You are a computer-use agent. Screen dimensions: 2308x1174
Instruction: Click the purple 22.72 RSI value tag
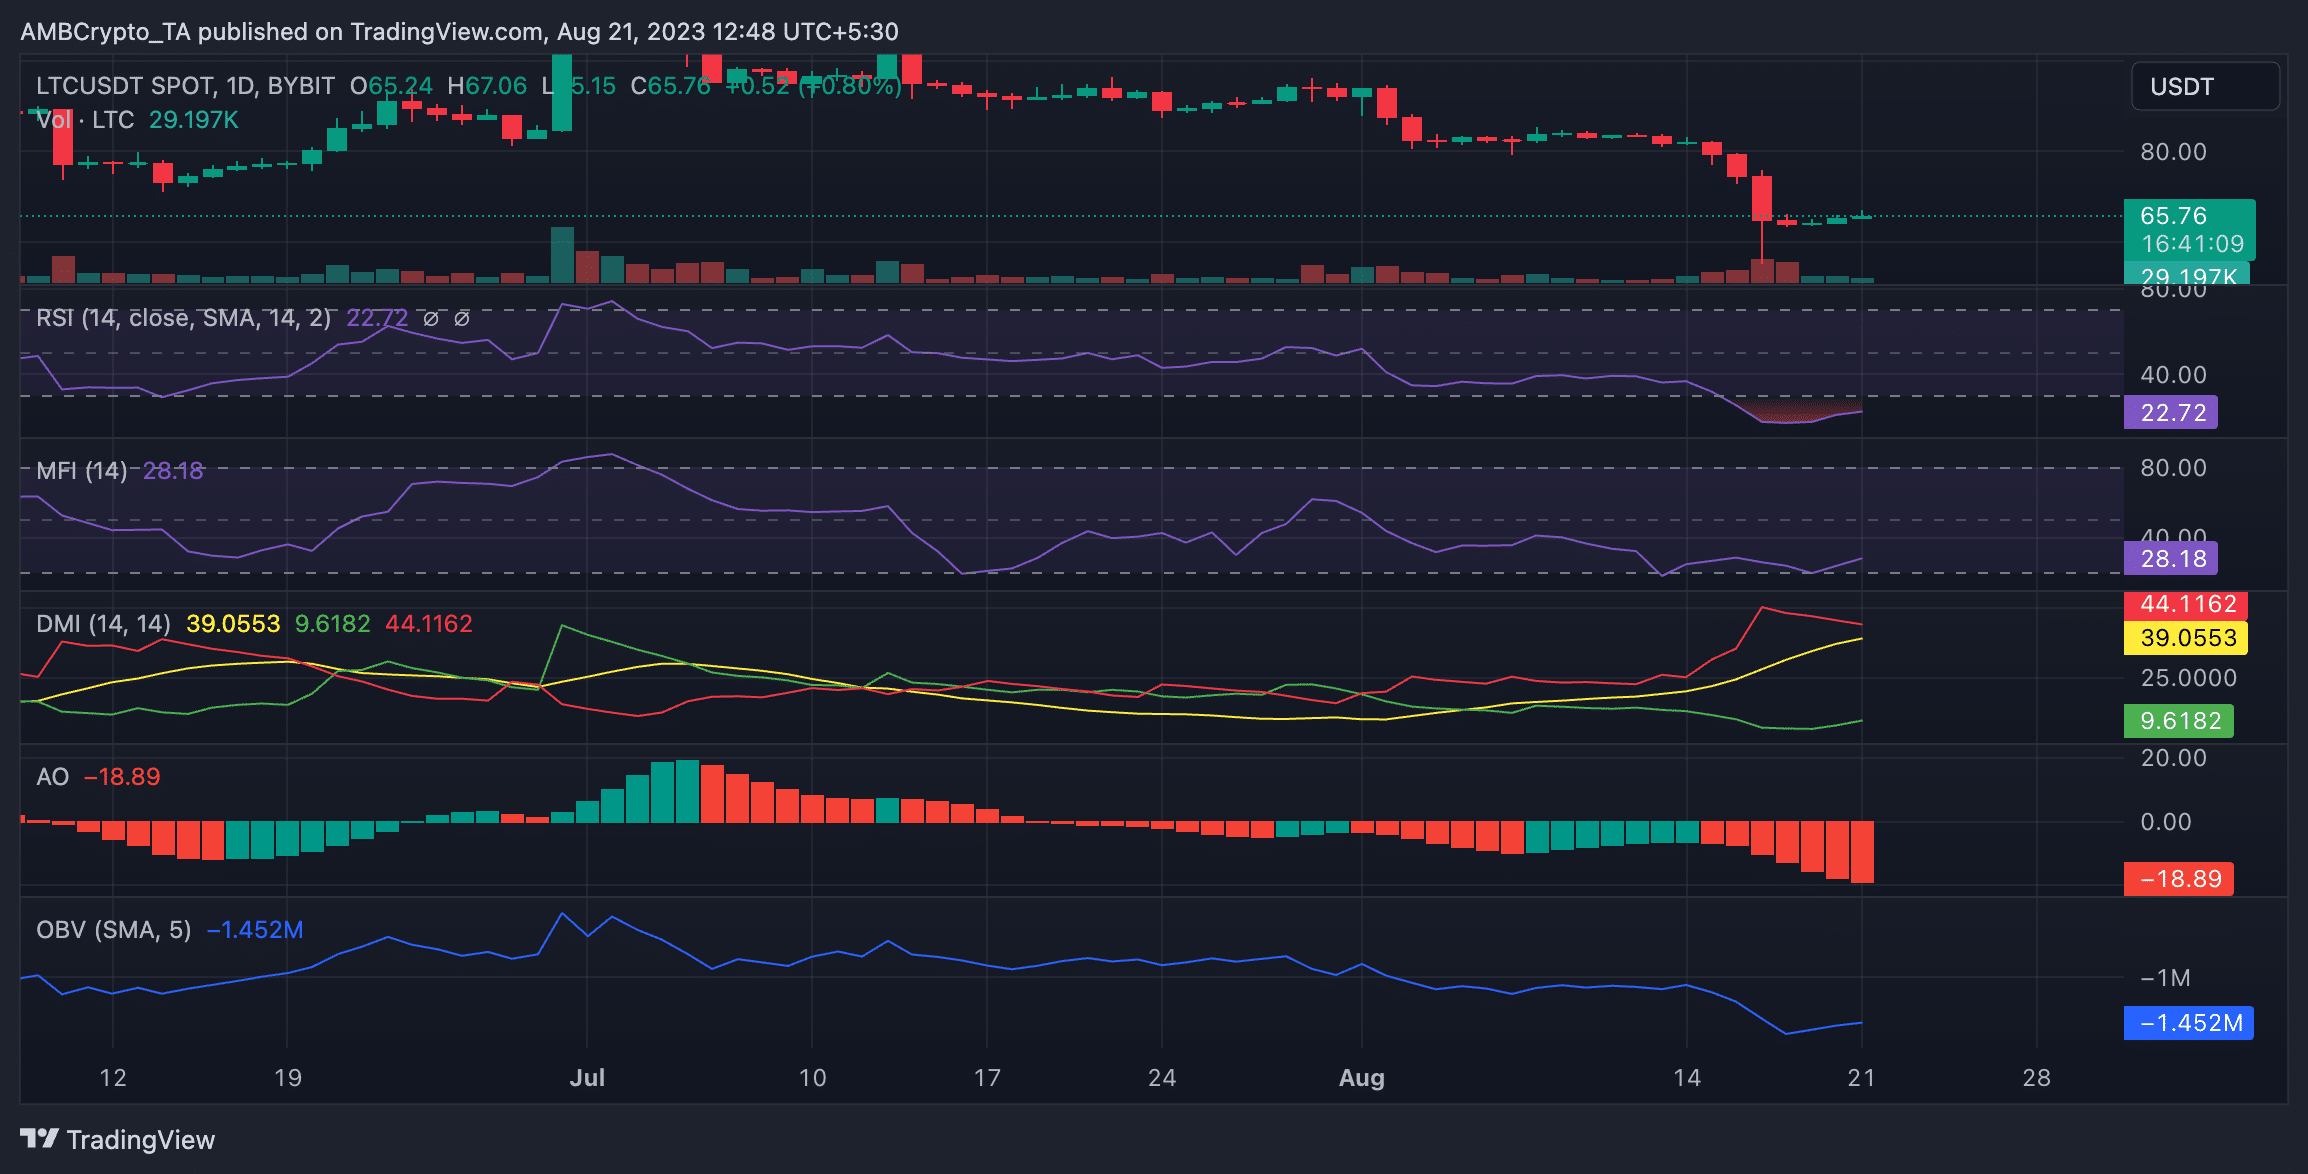click(2170, 412)
